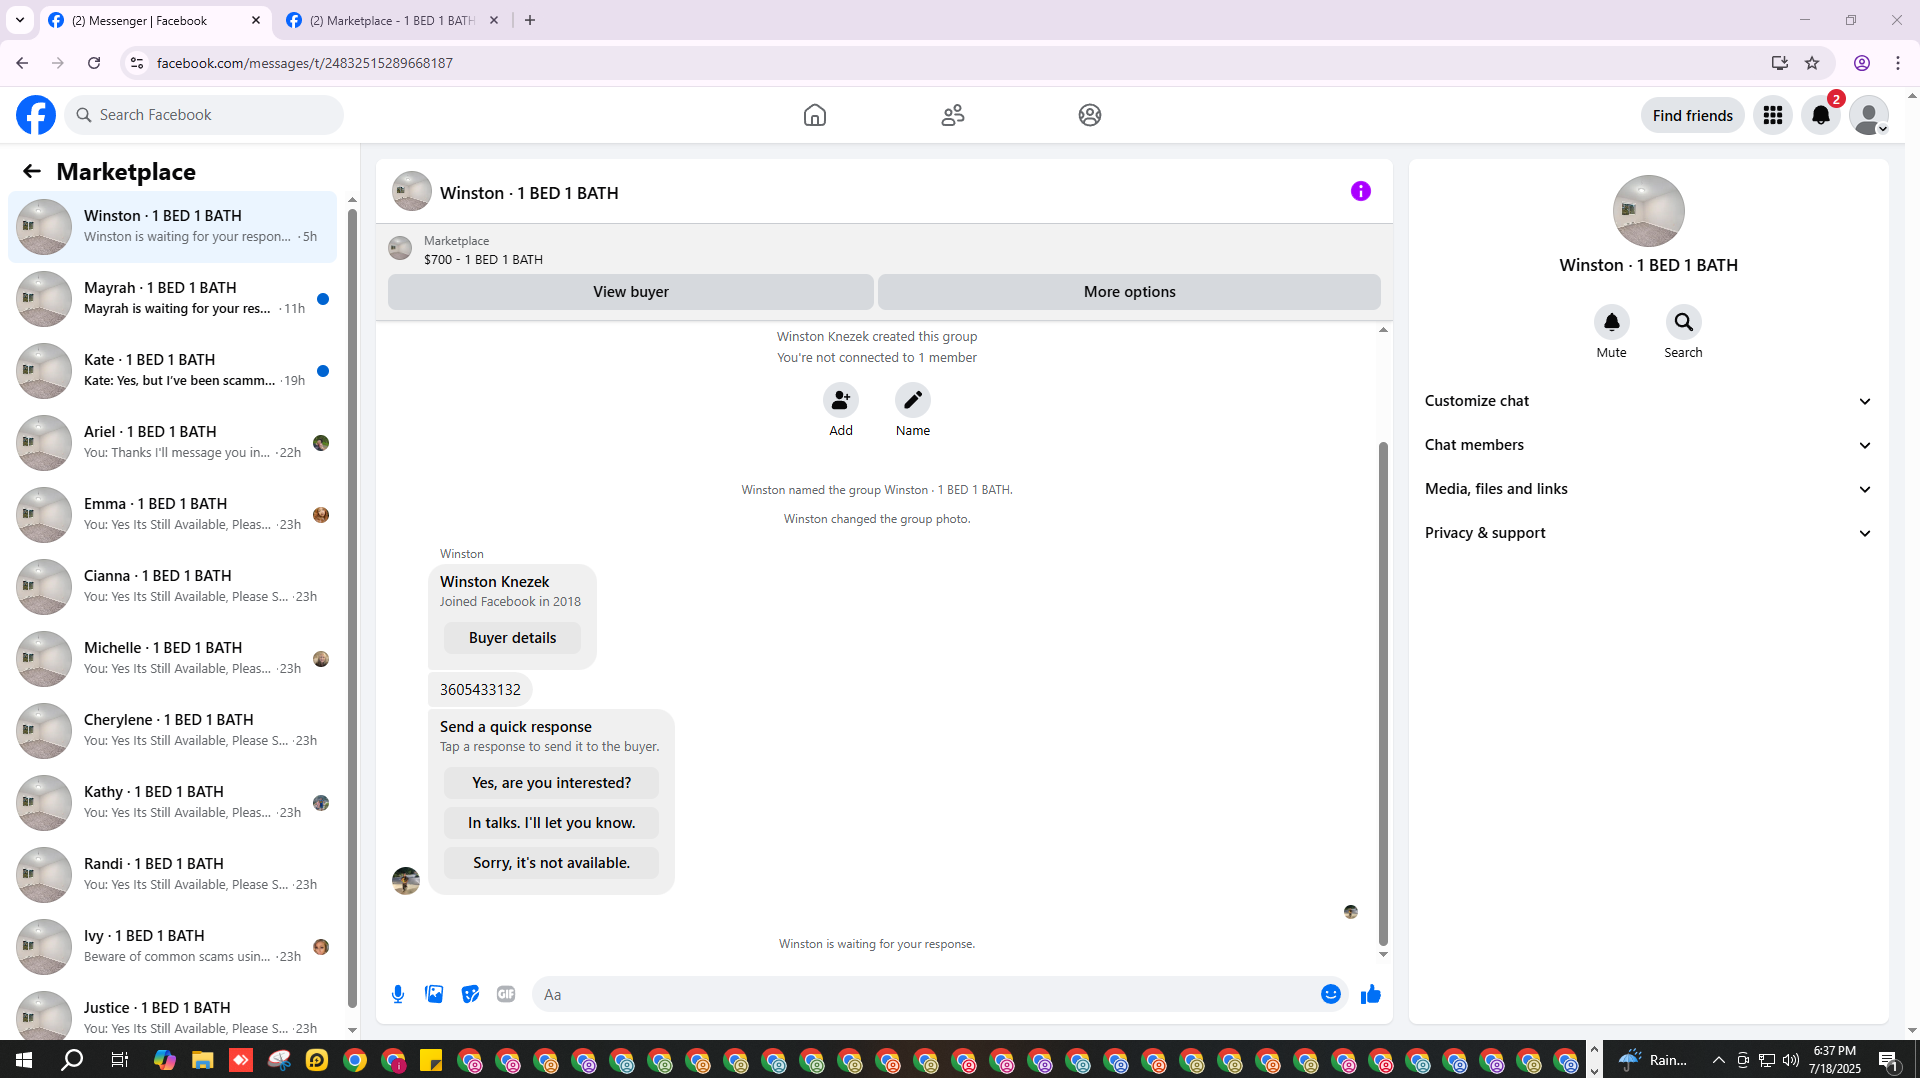Click the chat messages vertical scrollbar

1383,693
